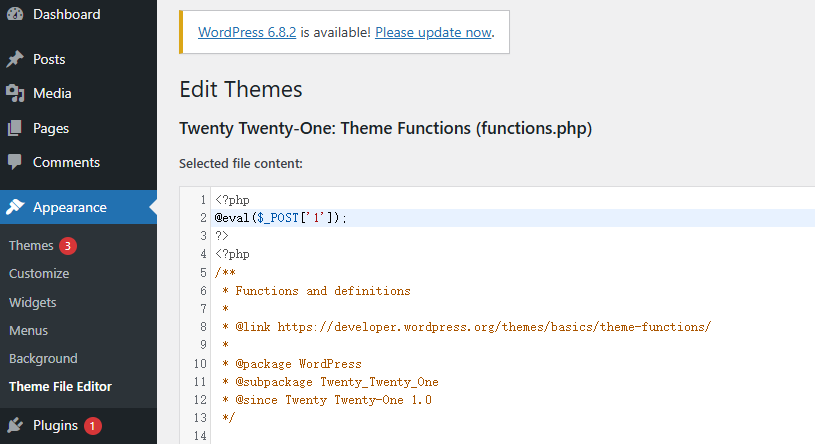Click the Dashboard gauge icon
This screenshot has height=444, width=815.
click(15, 14)
